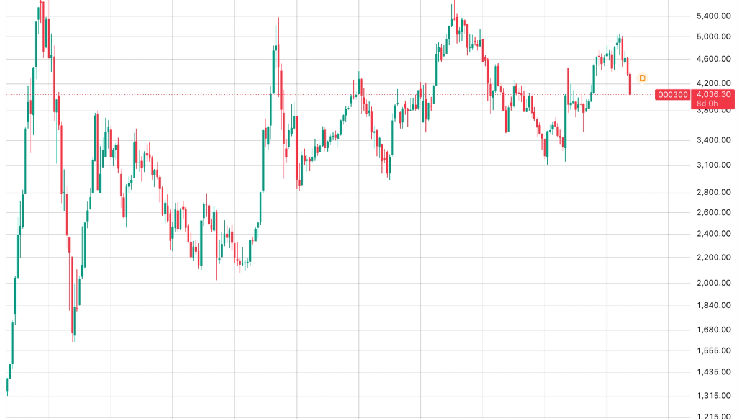
Task: Click the orange D dividend marker
Action: click(642, 78)
